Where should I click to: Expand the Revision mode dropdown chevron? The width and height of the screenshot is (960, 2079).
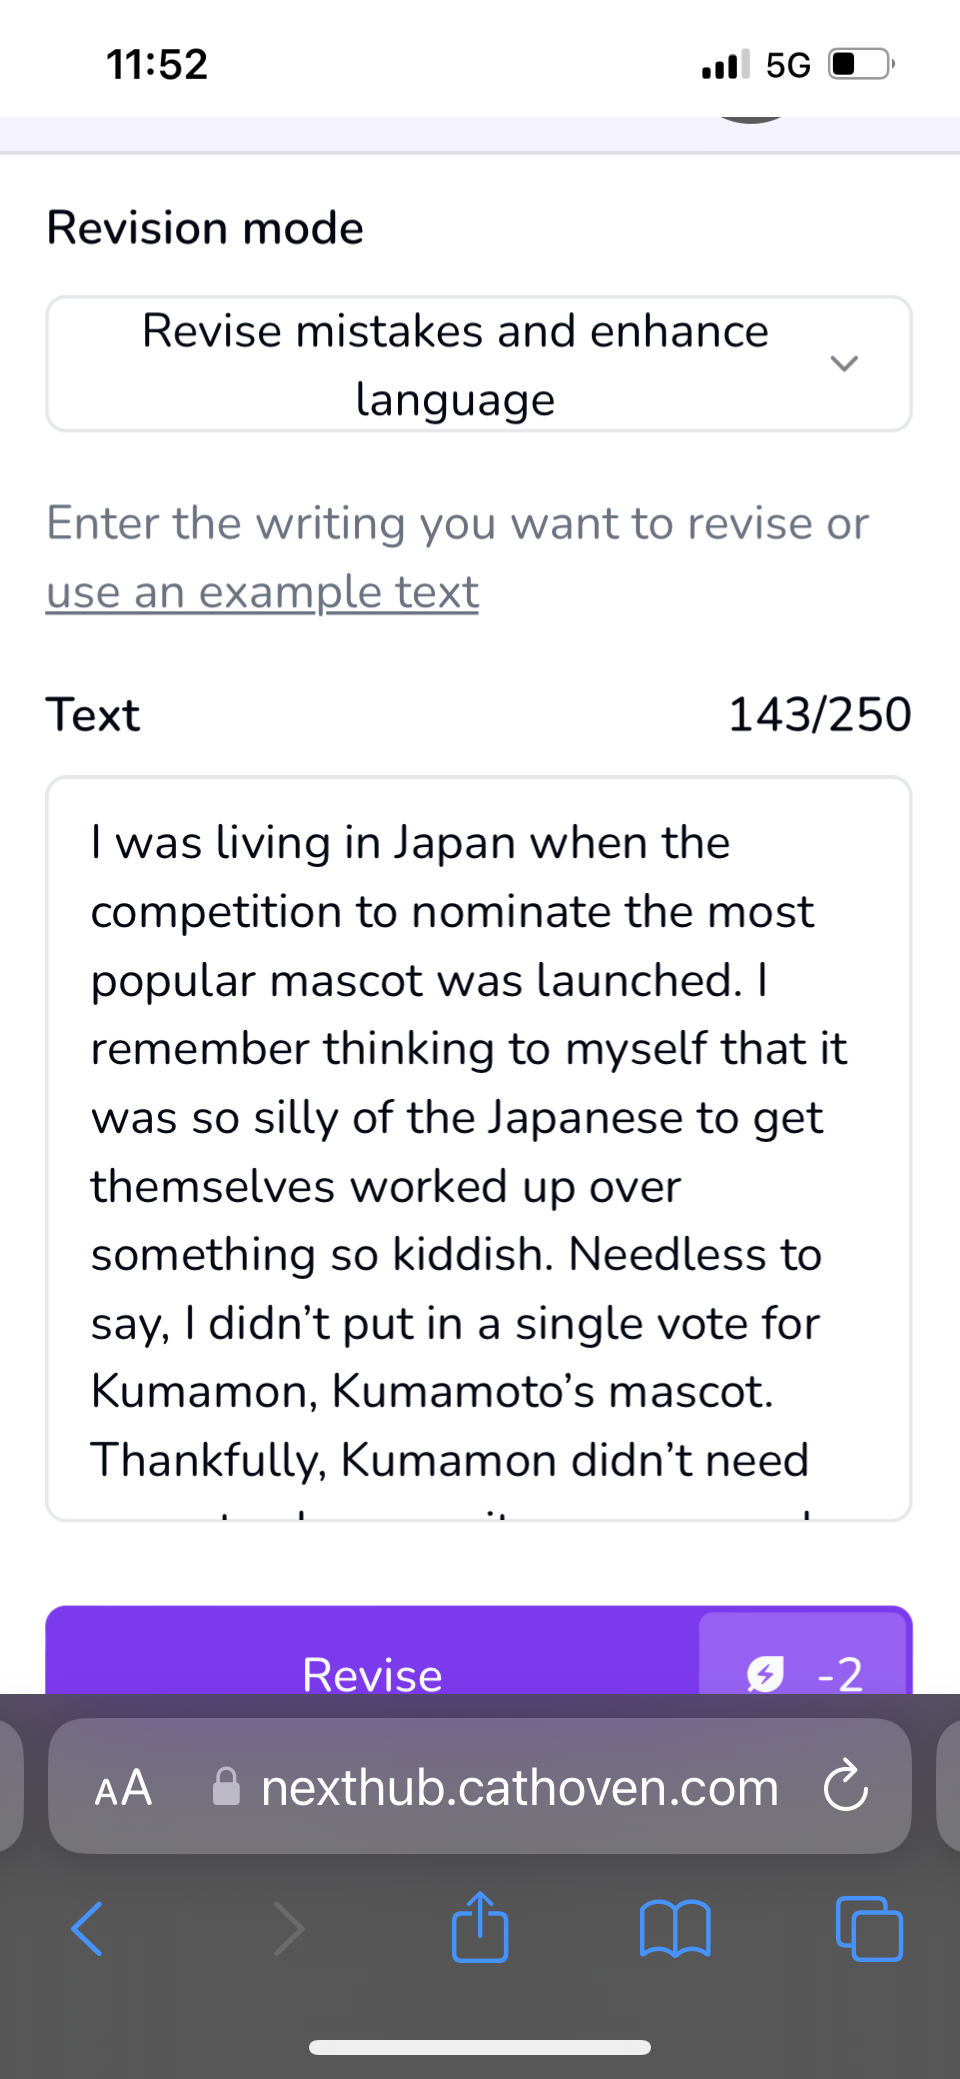[x=844, y=364]
